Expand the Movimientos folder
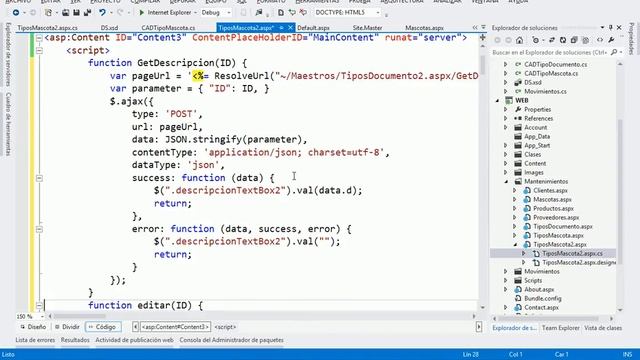This screenshot has height=360, width=640. pos(506,271)
